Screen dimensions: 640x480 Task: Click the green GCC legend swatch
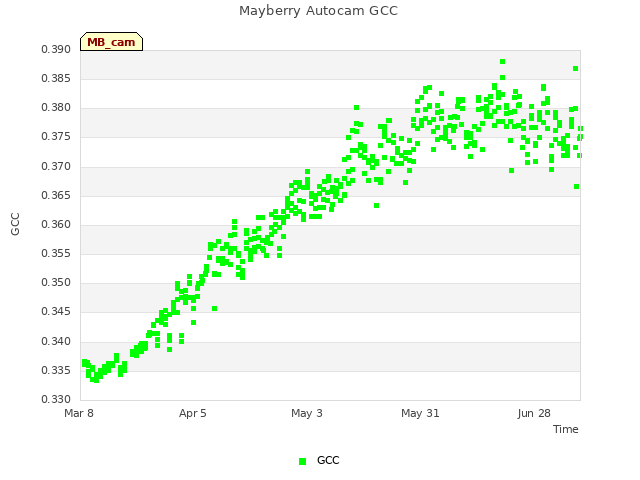coord(302,461)
